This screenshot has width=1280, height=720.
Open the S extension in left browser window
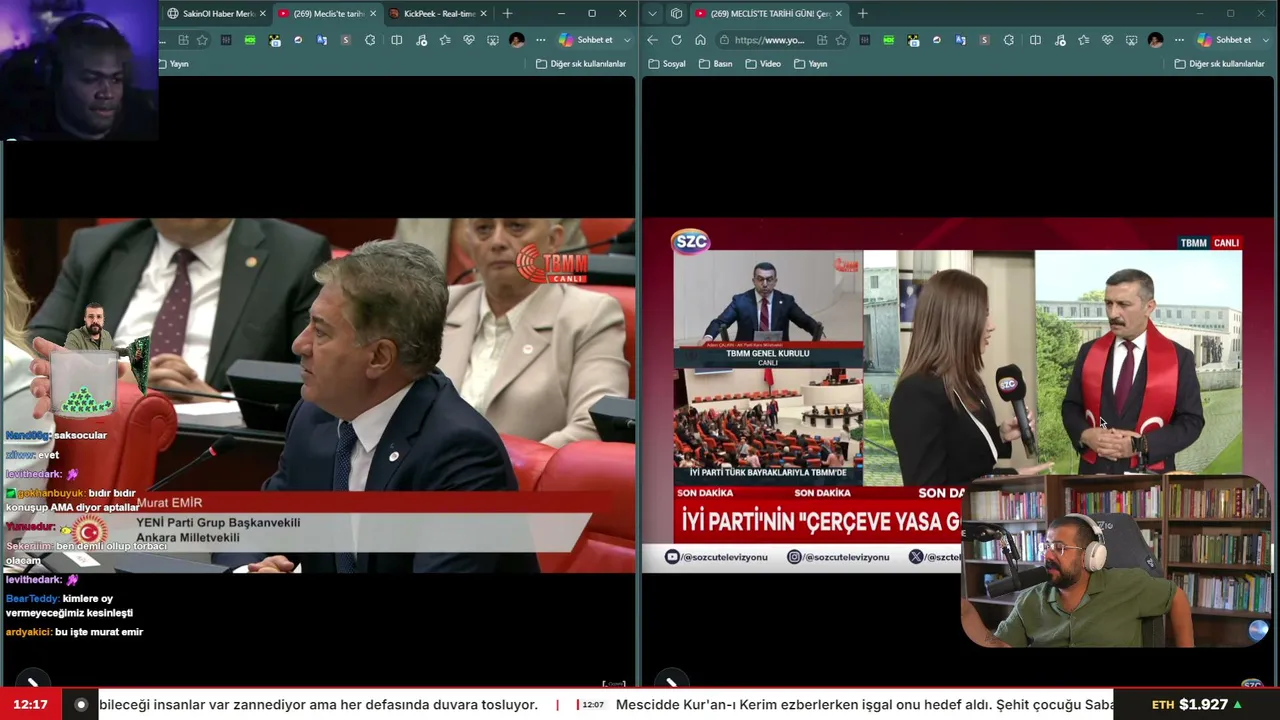point(346,40)
